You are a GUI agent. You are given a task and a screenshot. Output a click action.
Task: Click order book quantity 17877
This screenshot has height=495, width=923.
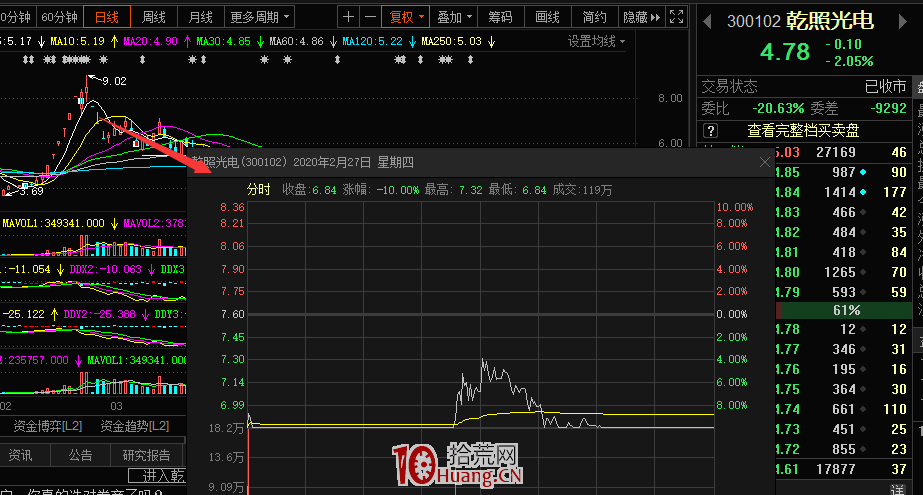click(x=836, y=469)
